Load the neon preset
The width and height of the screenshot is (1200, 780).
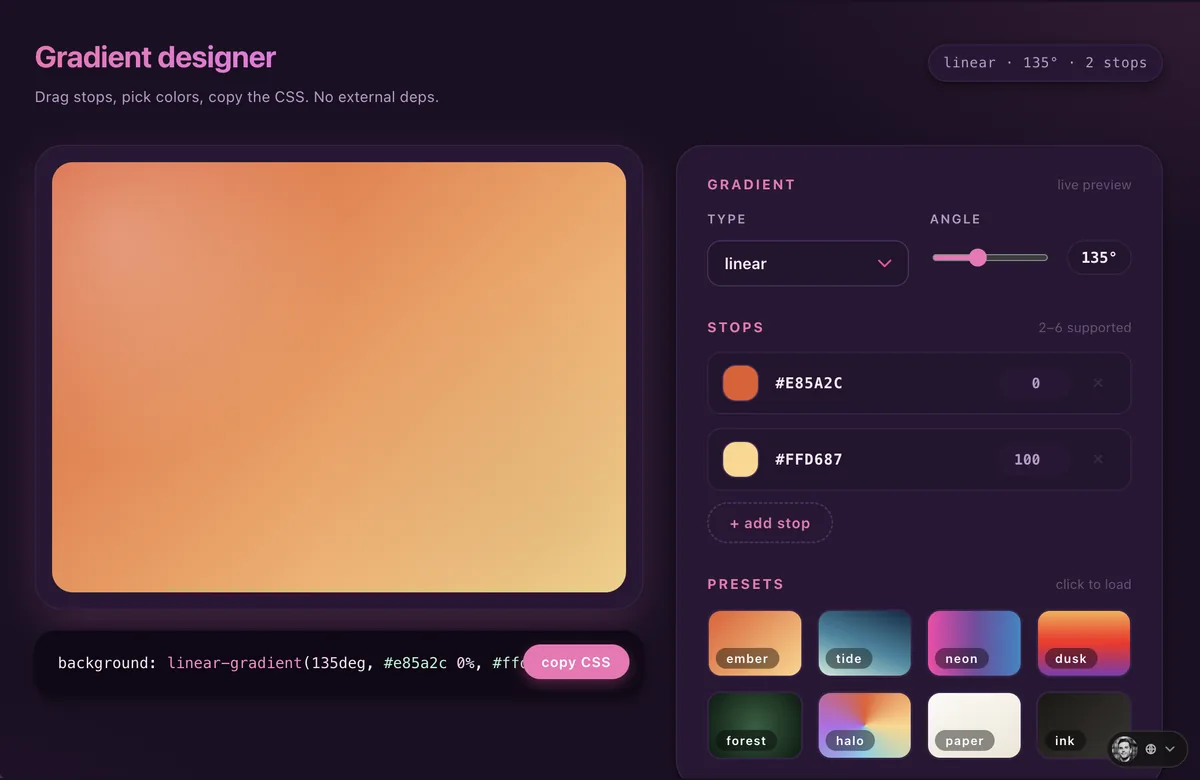click(x=974, y=643)
